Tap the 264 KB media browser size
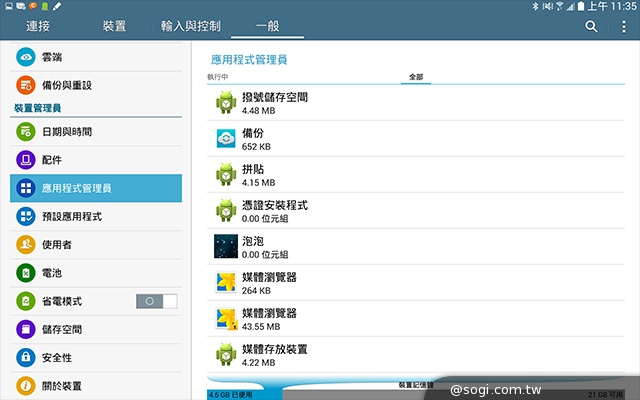 256,291
